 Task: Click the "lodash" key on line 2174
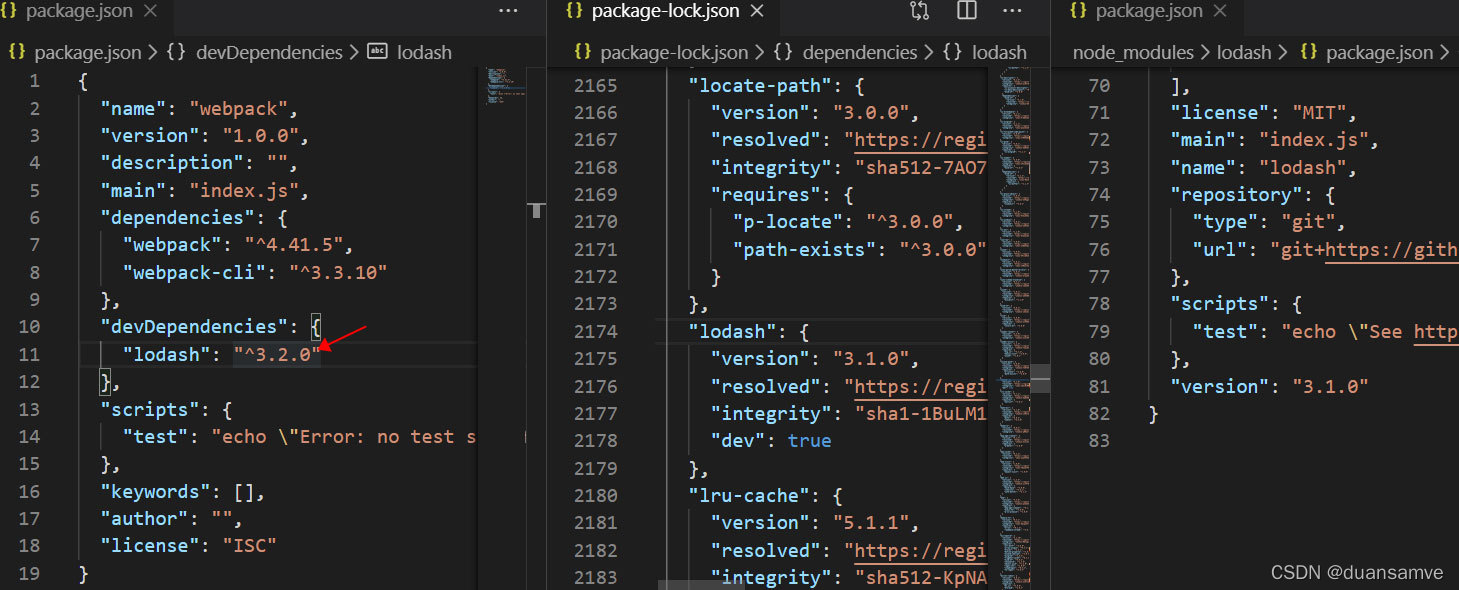[x=733, y=331]
